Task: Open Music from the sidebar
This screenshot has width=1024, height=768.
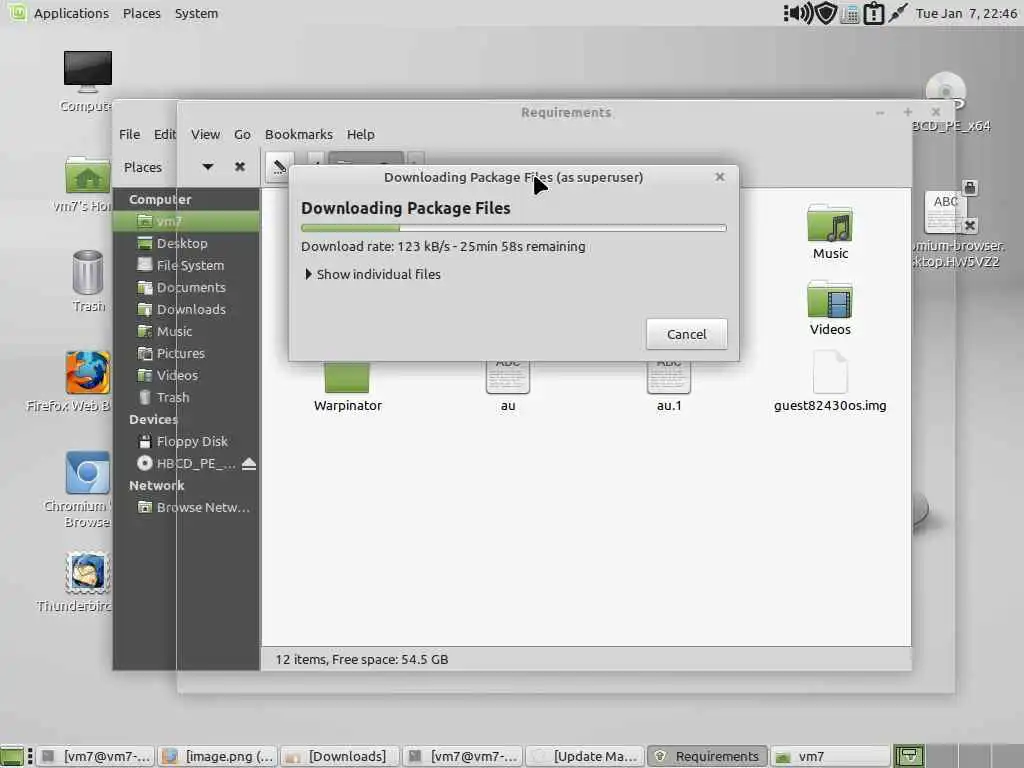Action: [186, 331]
